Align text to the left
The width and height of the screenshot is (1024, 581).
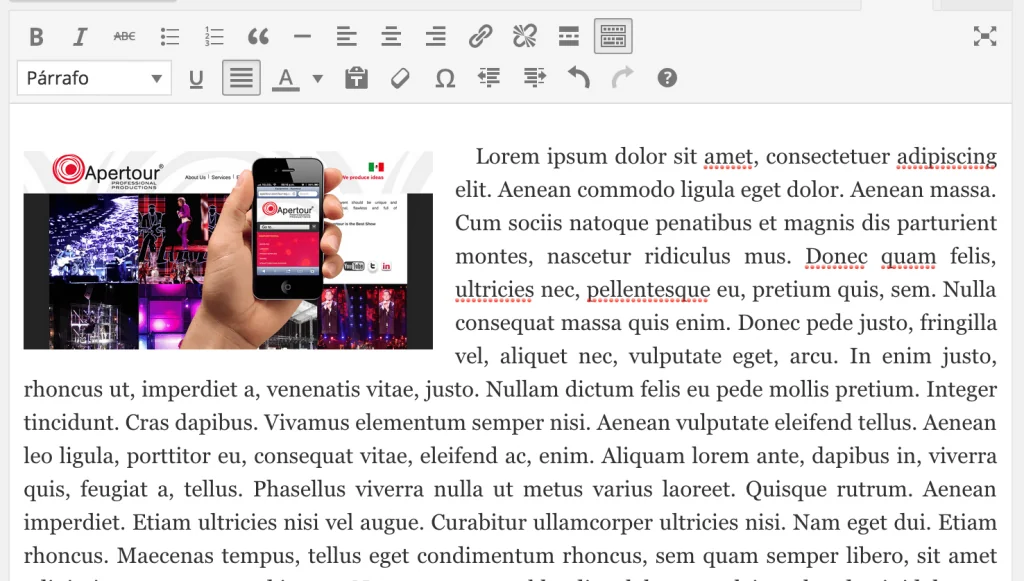[x=346, y=37]
